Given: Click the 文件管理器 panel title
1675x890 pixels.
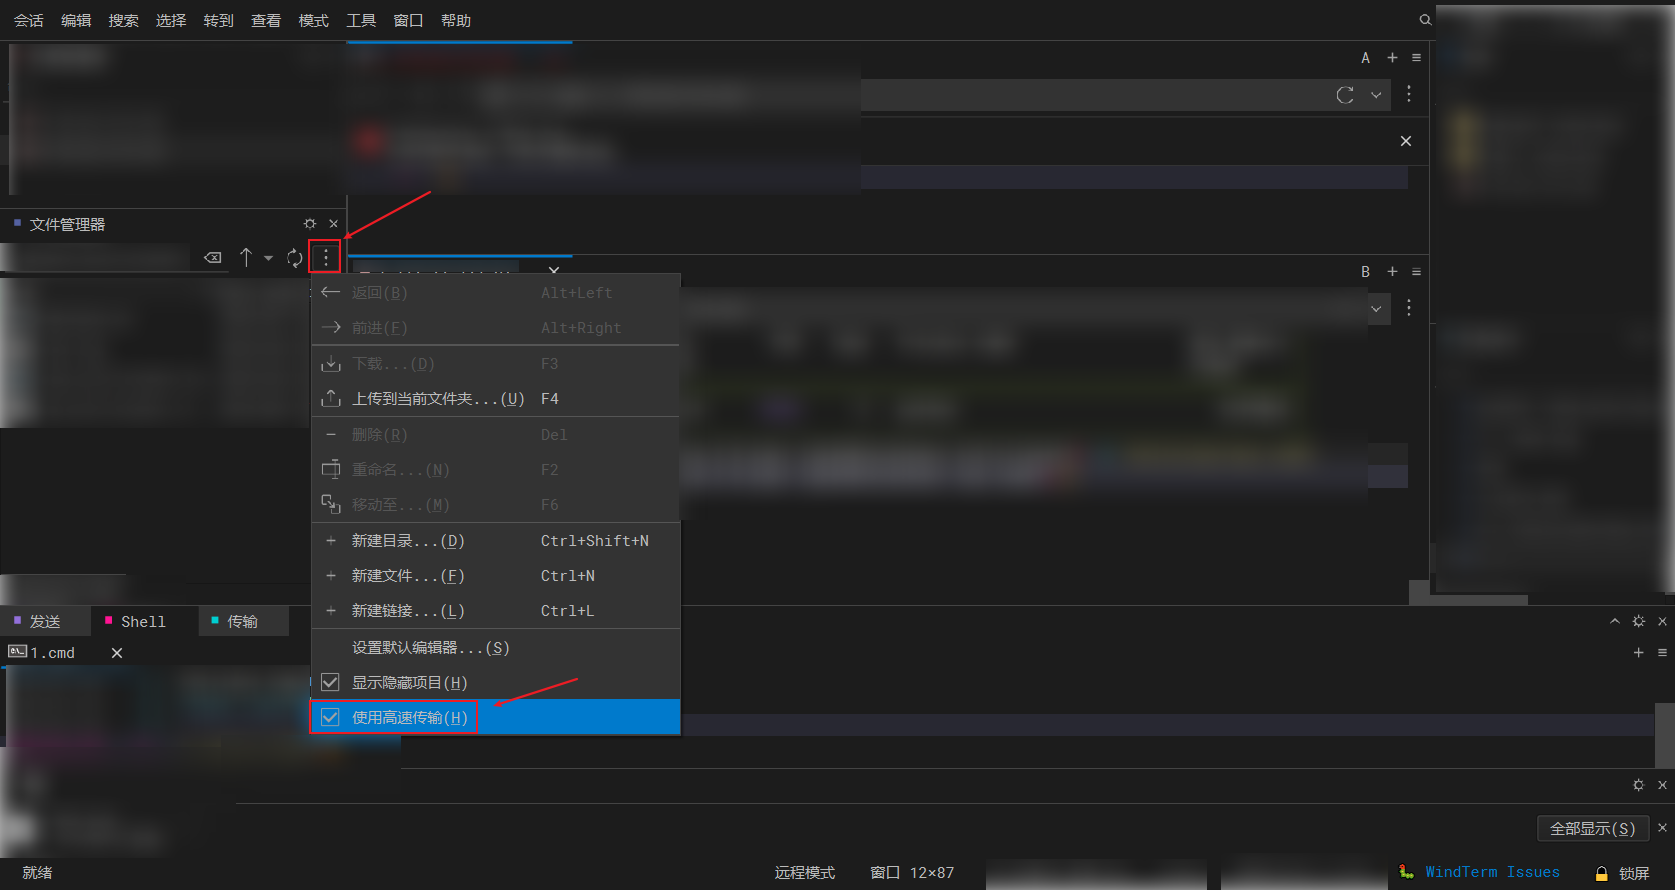Looking at the screenshot, I should [x=67, y=224].
